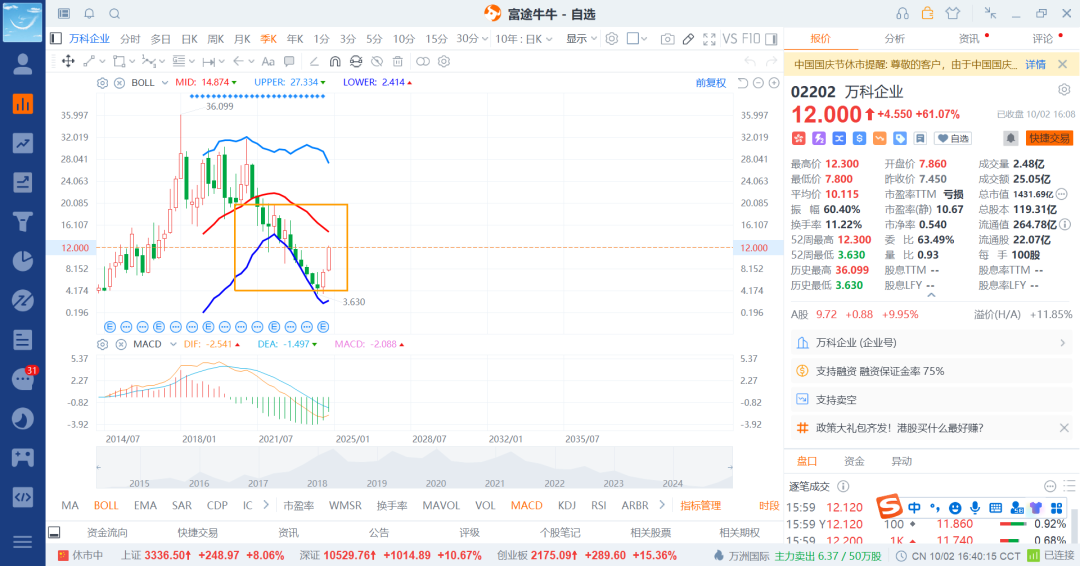
Task: Switch to the 评论 tab
Action: [1042, 39]
